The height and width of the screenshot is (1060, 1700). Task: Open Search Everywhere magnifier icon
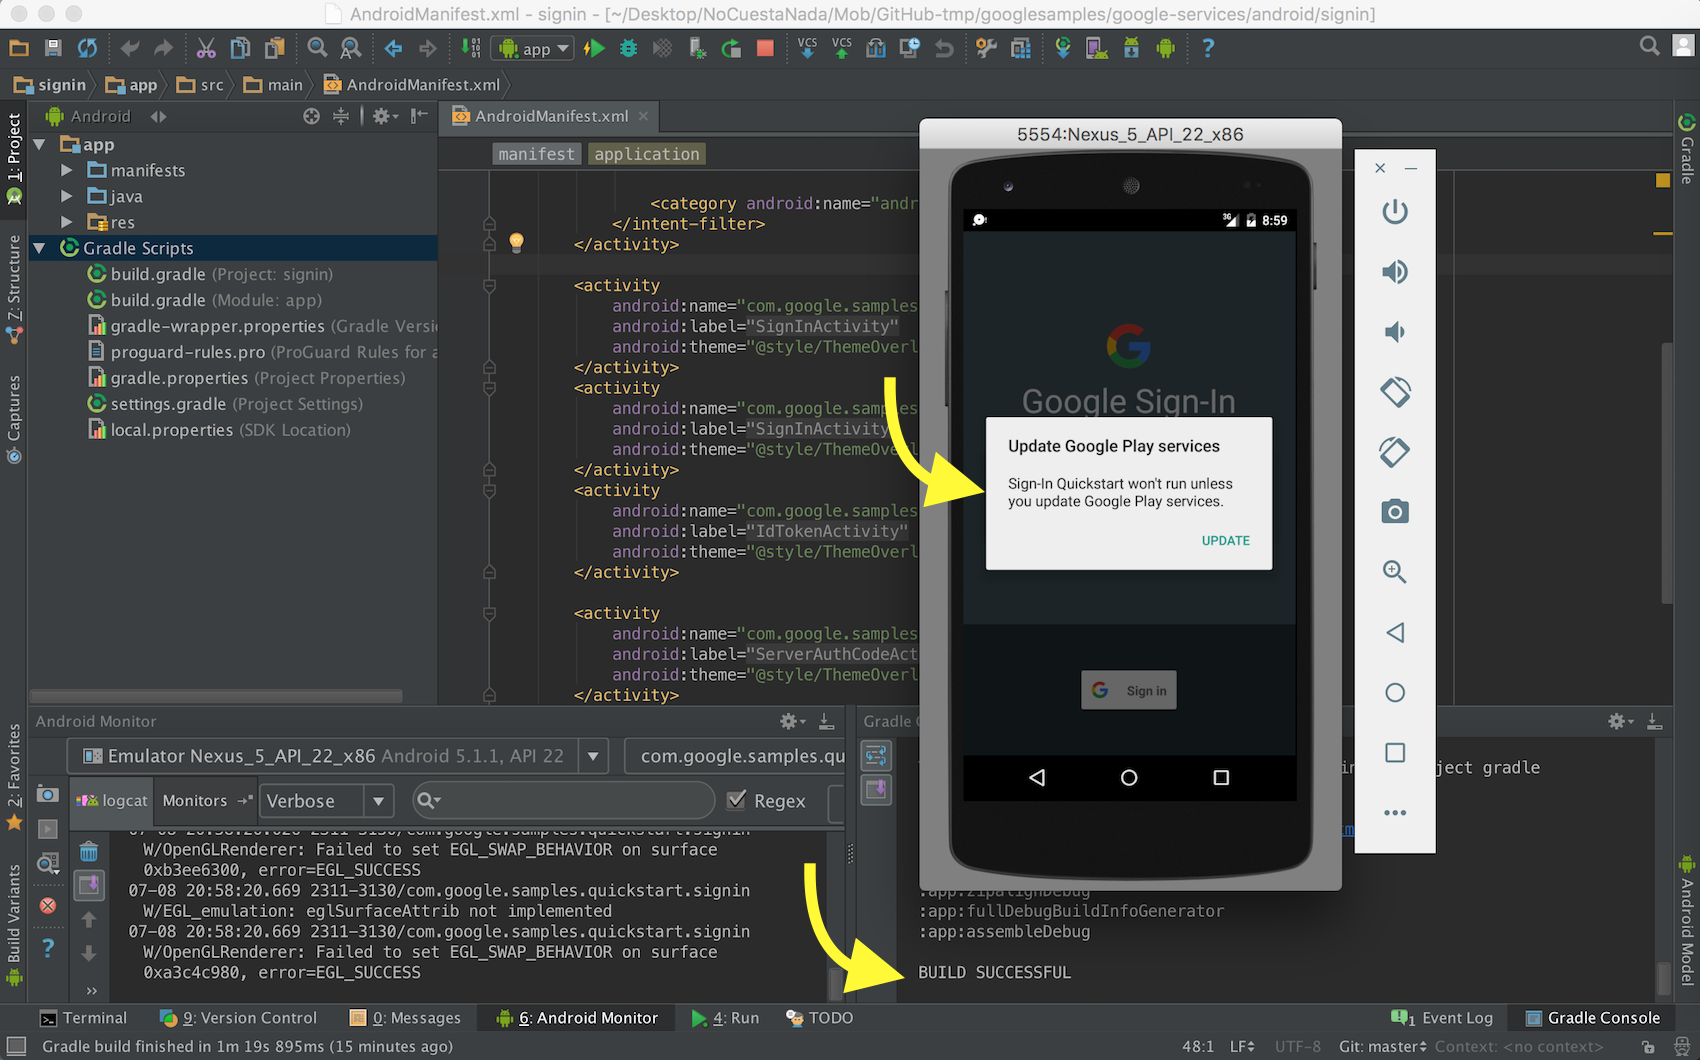[1649, 46]
